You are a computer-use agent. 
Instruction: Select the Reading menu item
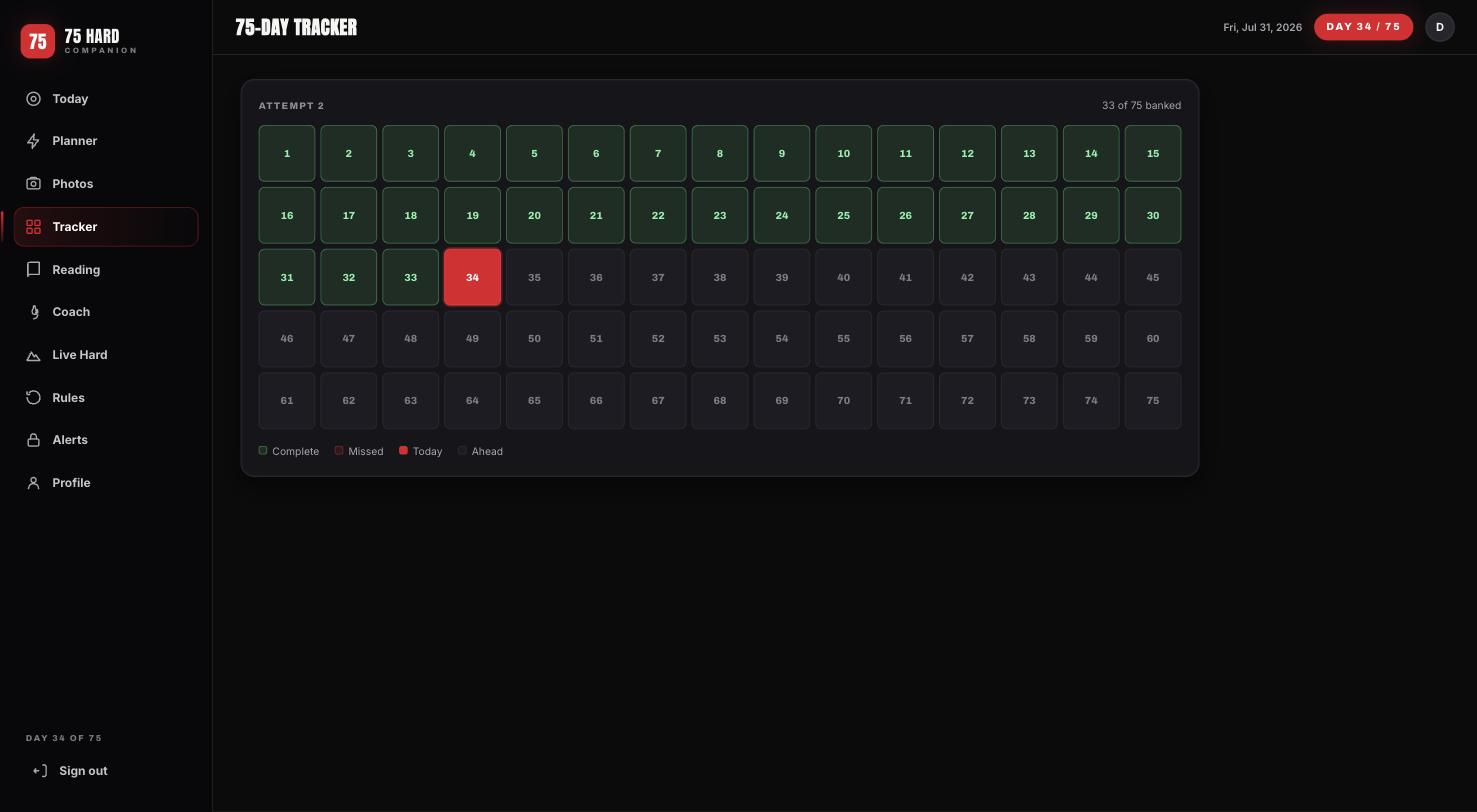pos(106,270)
